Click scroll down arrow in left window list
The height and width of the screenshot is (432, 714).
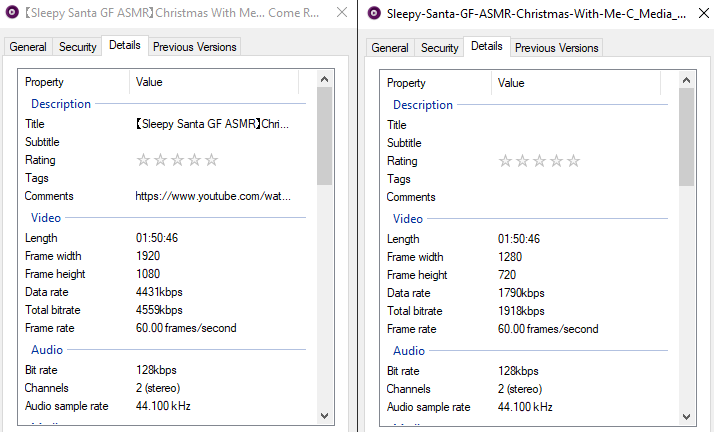point(324,415)
